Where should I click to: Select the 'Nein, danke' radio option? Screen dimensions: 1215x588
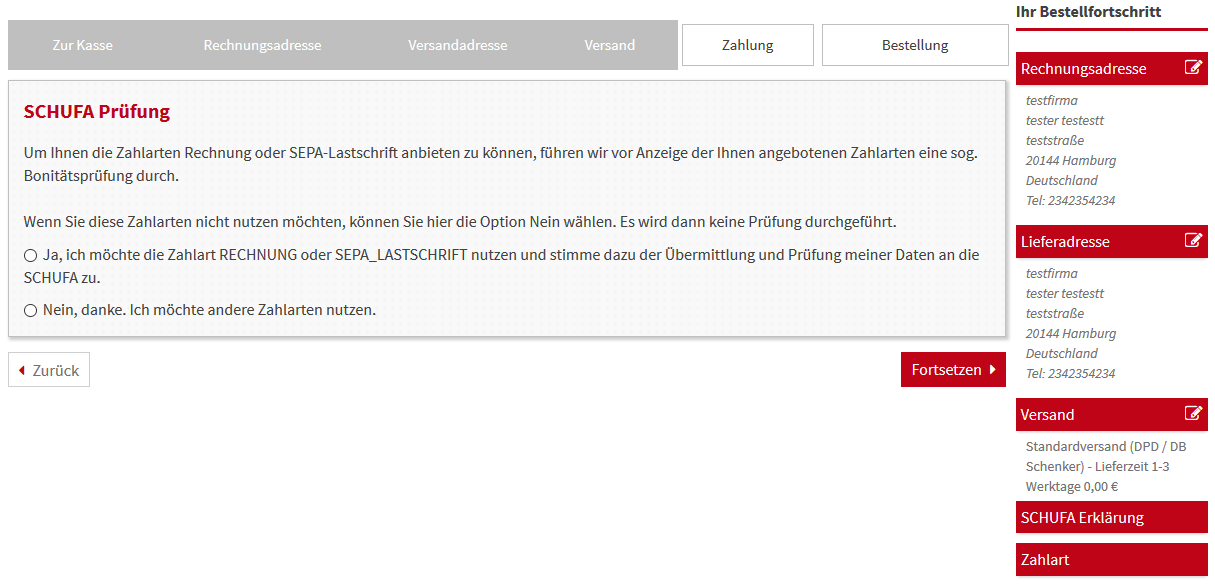(x=31, y=311)
